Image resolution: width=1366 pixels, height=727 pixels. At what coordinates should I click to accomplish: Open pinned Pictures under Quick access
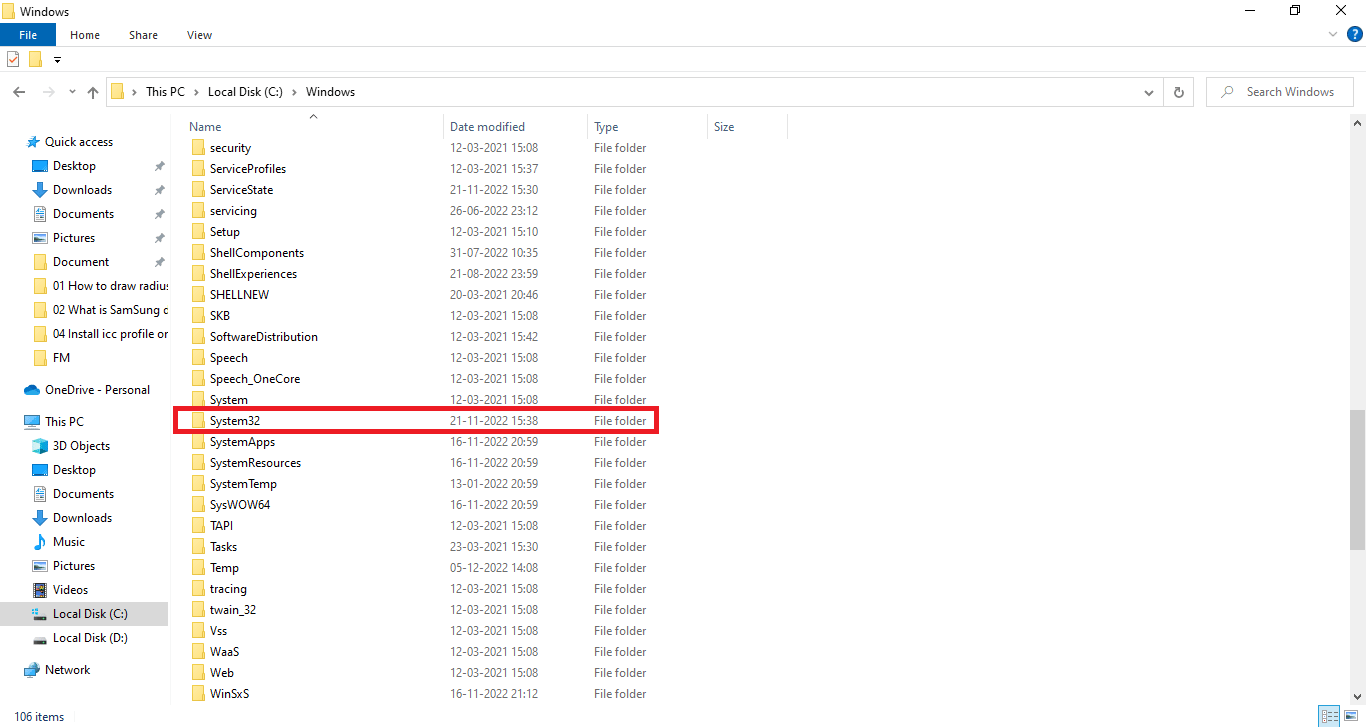click(74, 238)
